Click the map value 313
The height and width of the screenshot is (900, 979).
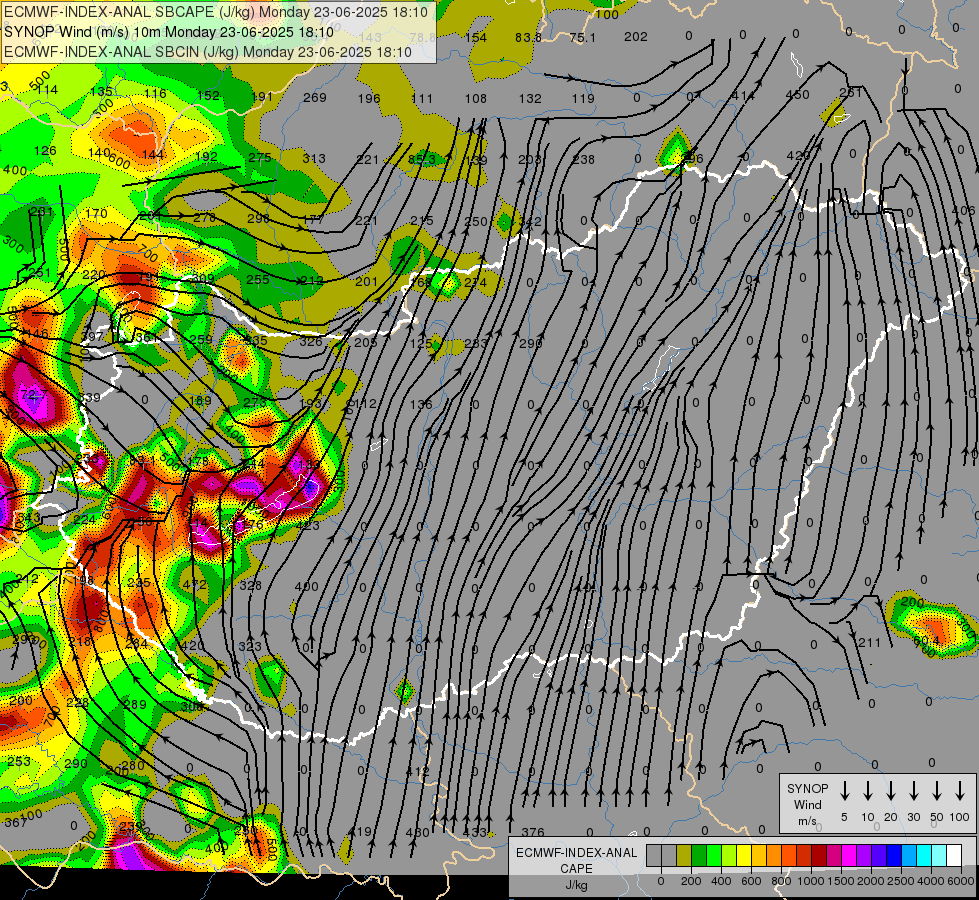[x=314, y=159]
